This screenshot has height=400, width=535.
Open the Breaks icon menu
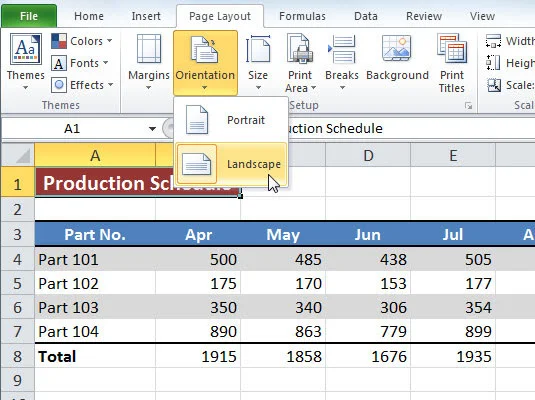(x=342, y=49)
